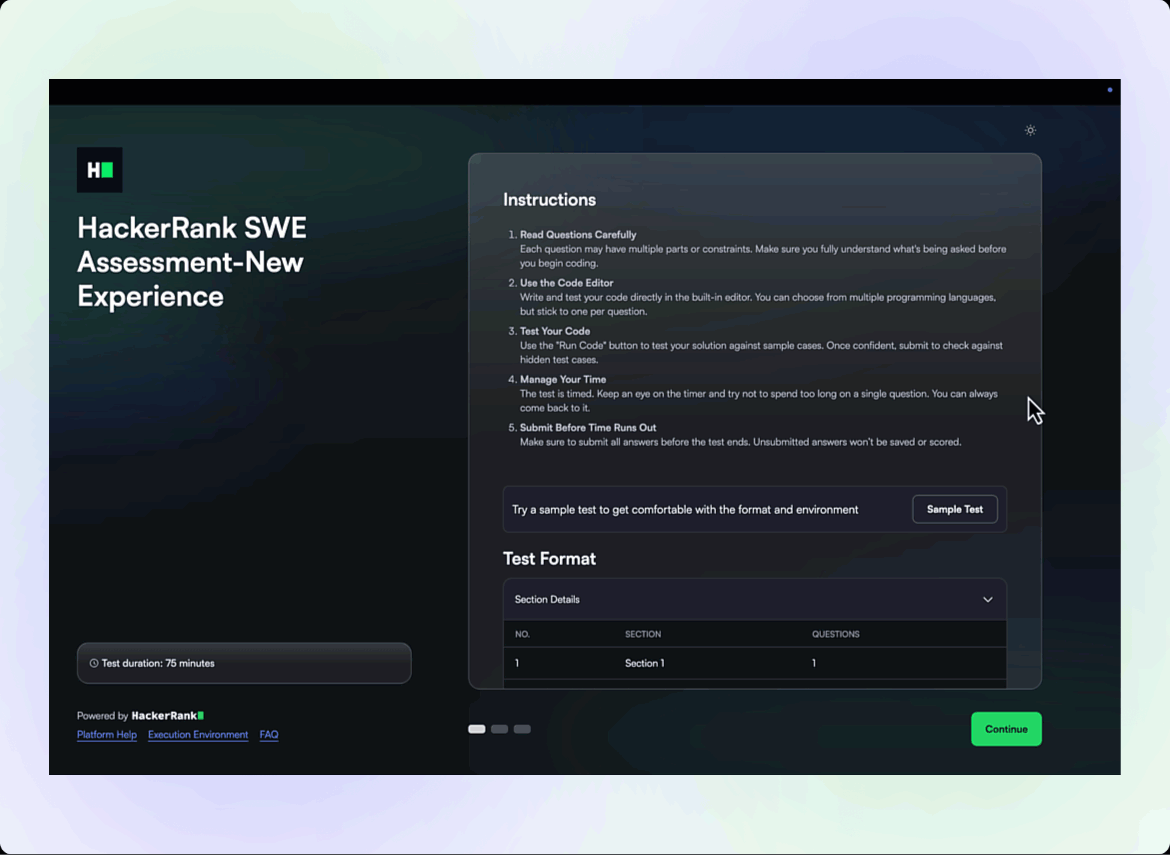Toggle light theme with sun icon
The width and height of the screenshot is (1170, 855).
[x=1030, y=131]
